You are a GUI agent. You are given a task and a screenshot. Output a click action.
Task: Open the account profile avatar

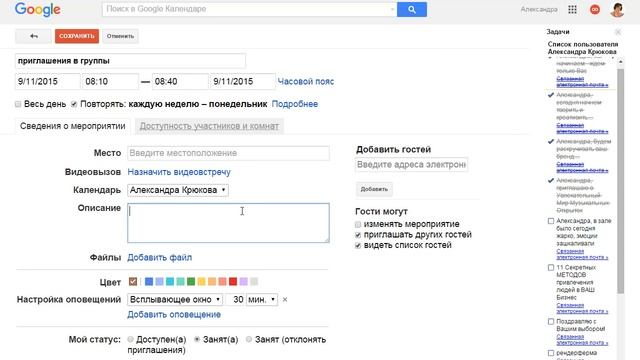coord(617,9)
